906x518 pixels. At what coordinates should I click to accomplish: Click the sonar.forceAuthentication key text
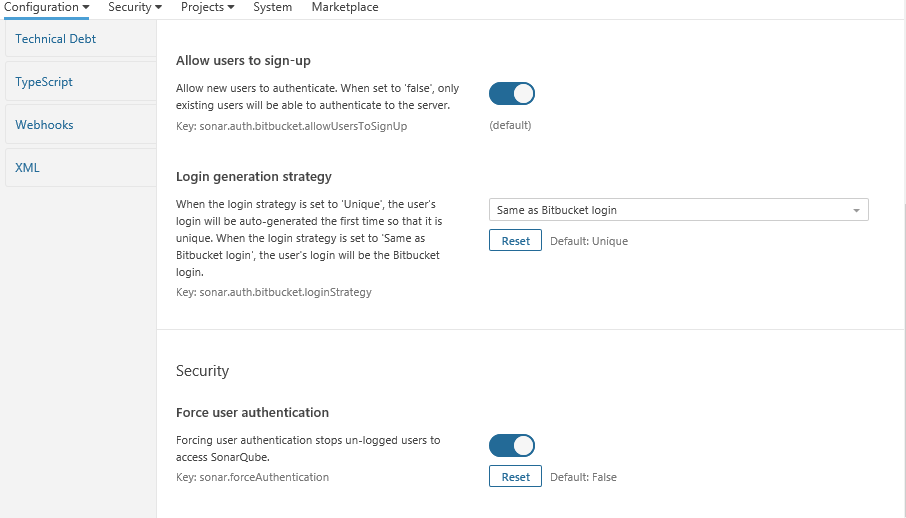click(252, 477)
